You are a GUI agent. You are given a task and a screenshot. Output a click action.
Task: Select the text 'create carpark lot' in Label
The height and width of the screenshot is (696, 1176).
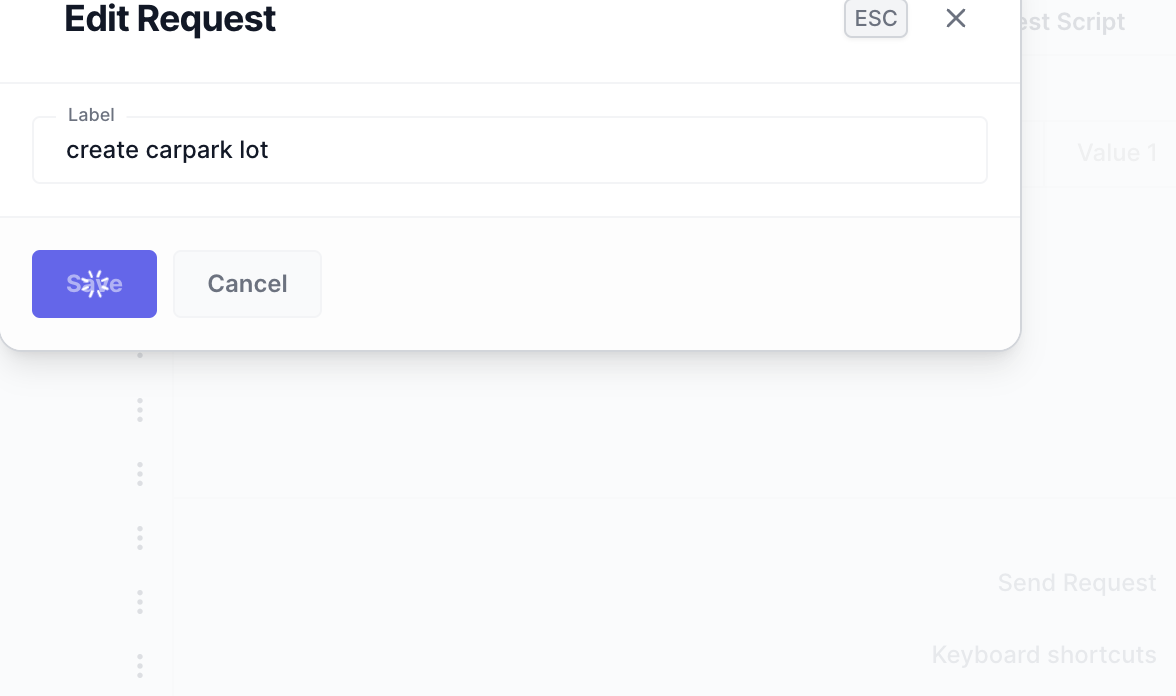167,150
